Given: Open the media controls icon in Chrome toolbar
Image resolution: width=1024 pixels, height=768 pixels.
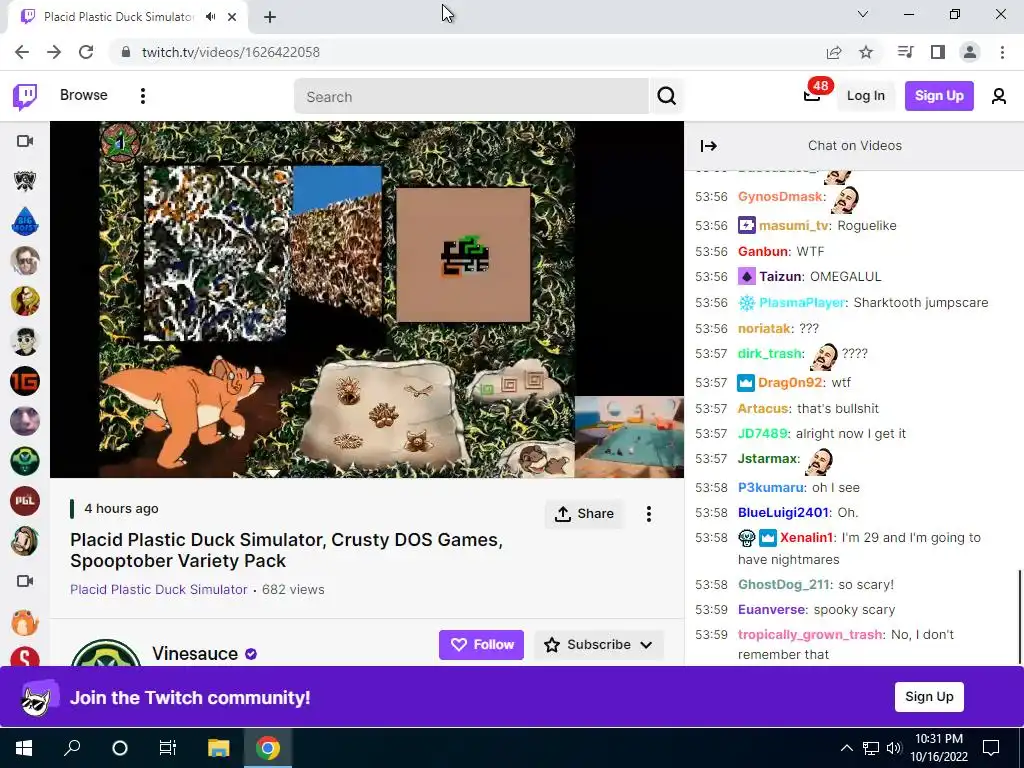Looking at the screenshot, I should click(x=905, y=52).
